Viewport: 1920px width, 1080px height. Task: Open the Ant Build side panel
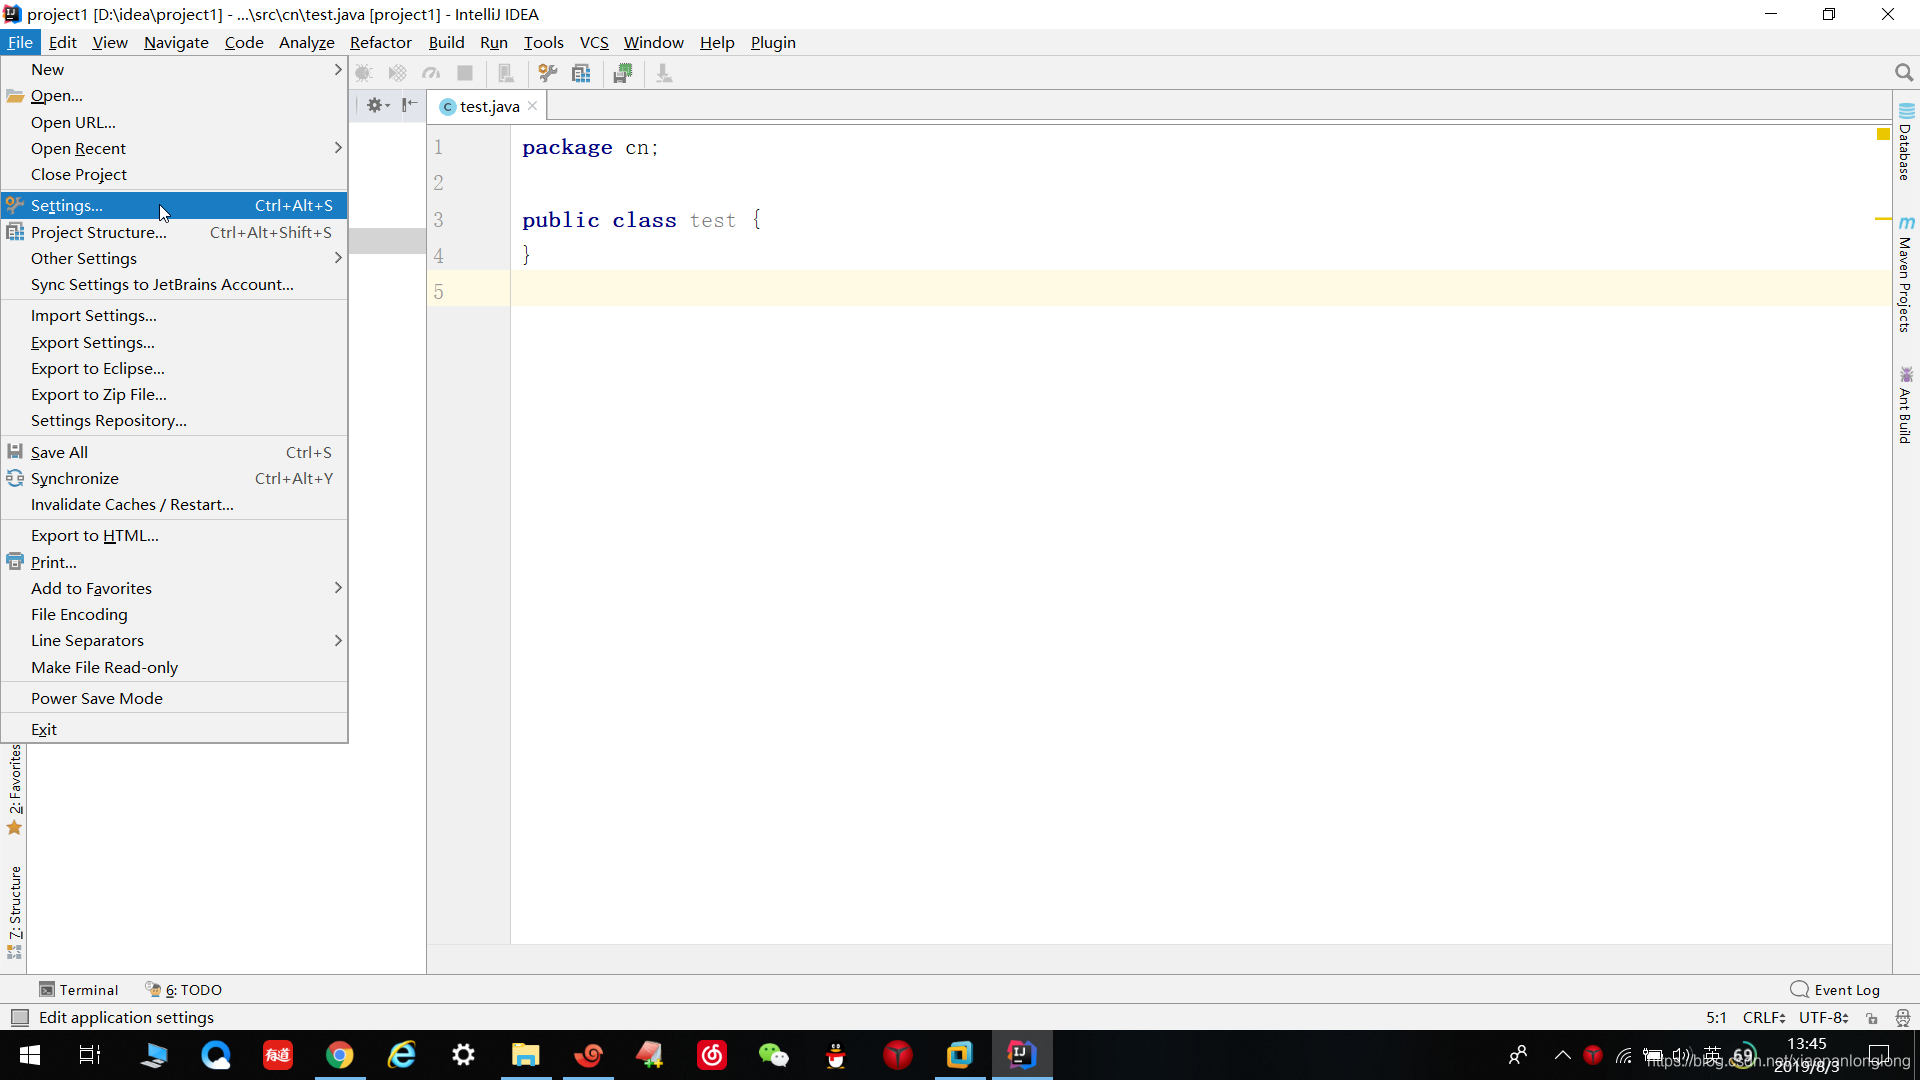point(1906,405)
